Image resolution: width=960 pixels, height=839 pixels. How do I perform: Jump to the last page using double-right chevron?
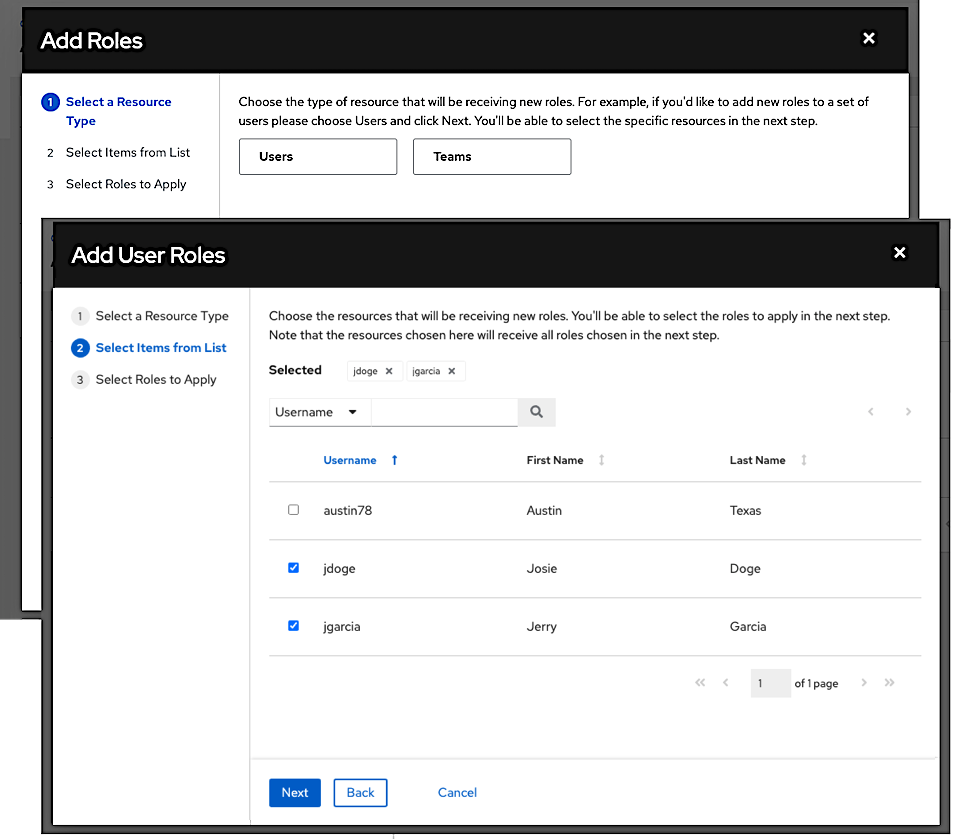pyautogui.click(x=889, y=683)
